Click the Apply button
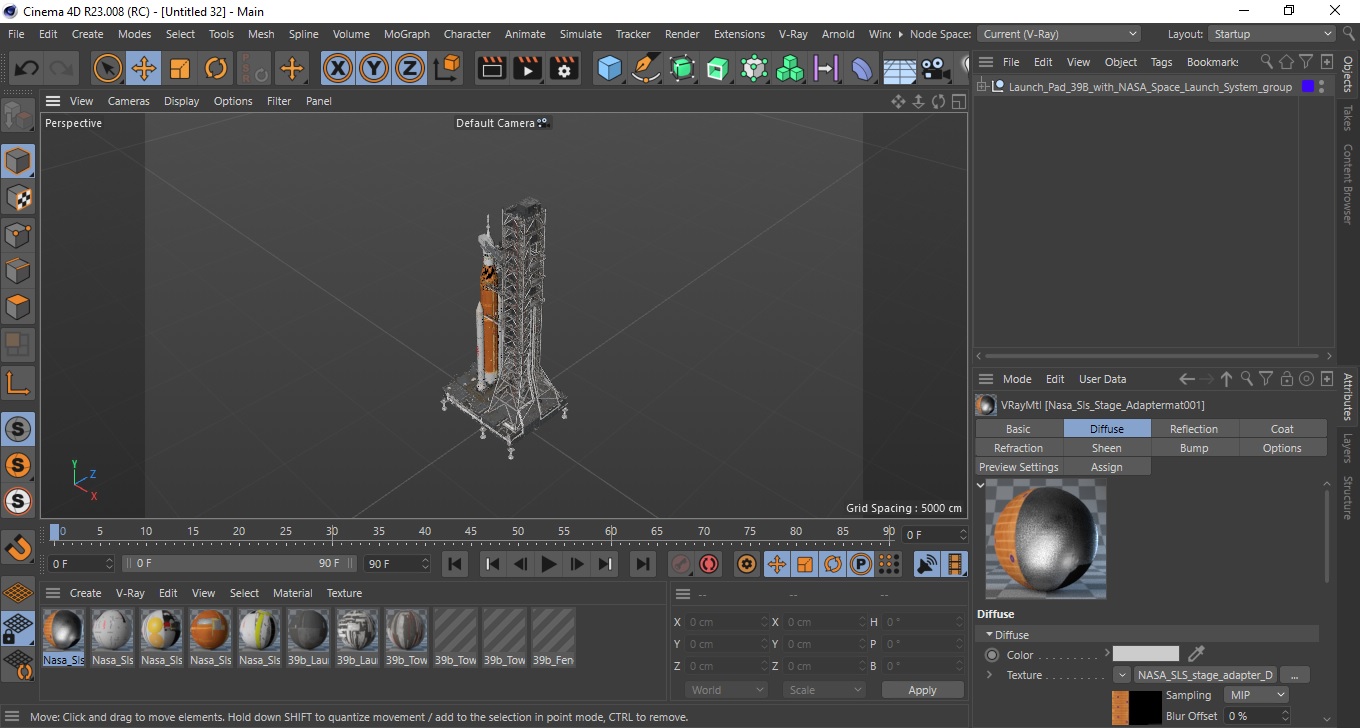This screenshot has height=728, width=1360. pos(922,690)
